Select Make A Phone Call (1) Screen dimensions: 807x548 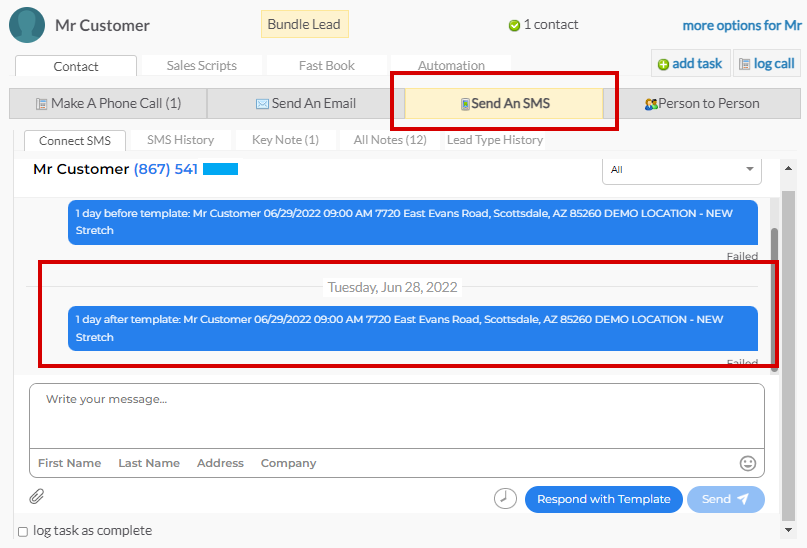click(108, 103)
